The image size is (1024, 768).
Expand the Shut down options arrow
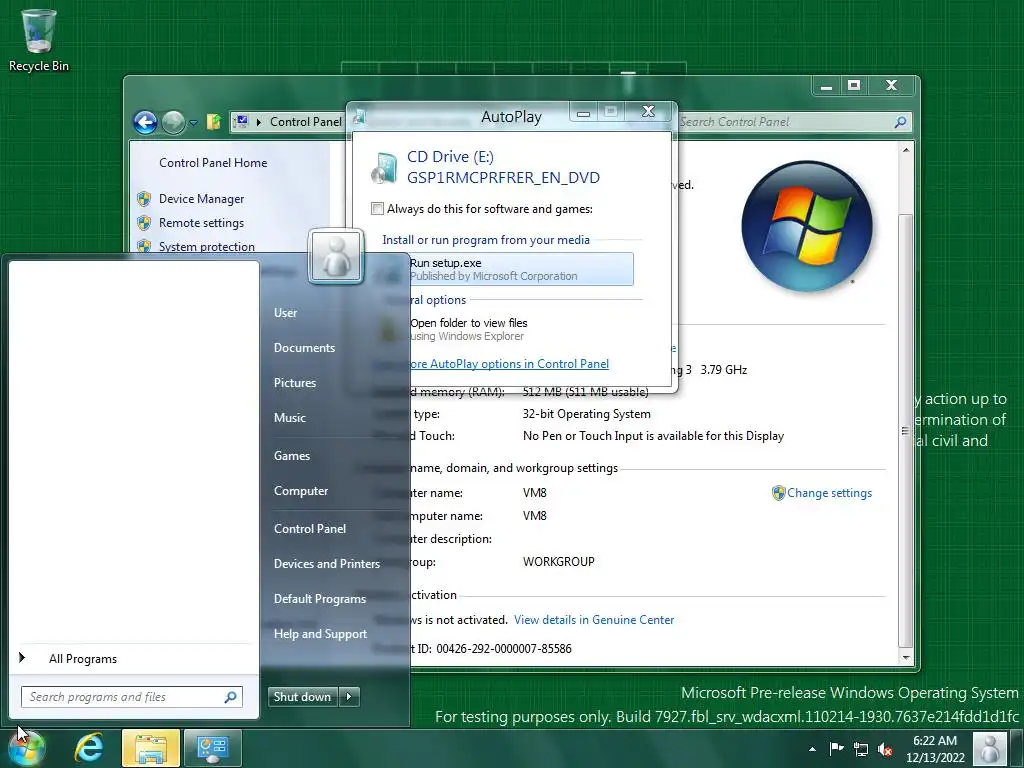coord(349,697)
